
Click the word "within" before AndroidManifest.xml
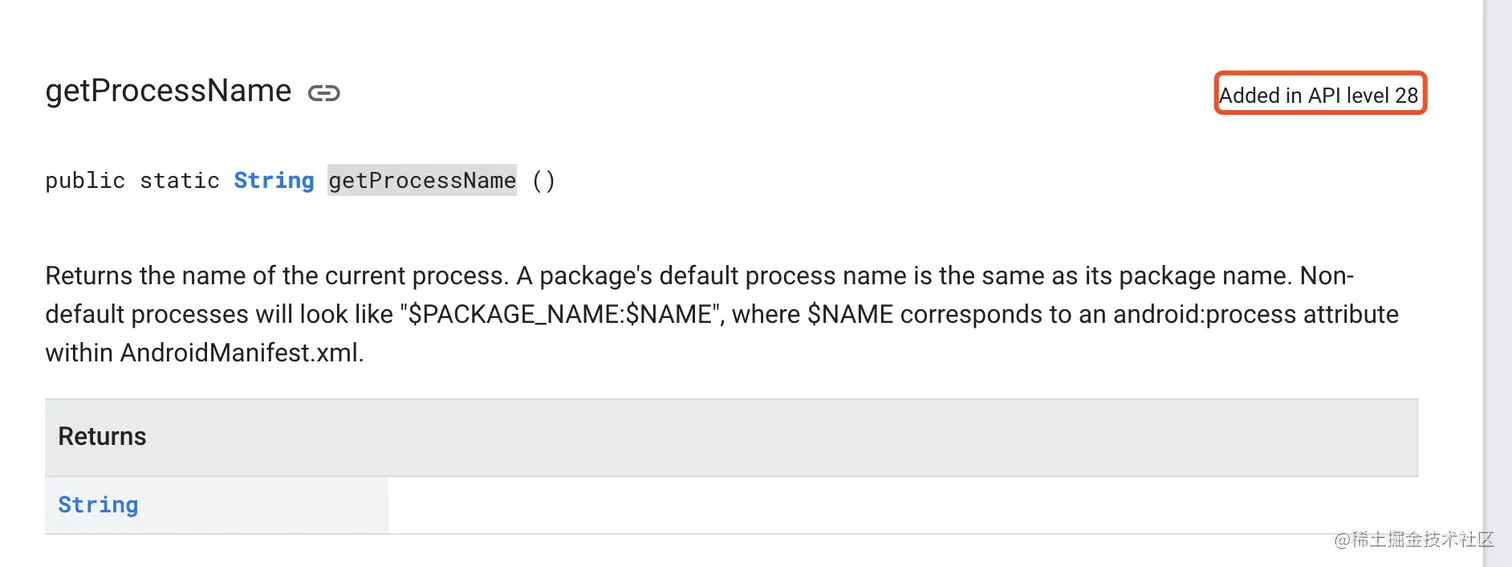[x=79, y=353]
